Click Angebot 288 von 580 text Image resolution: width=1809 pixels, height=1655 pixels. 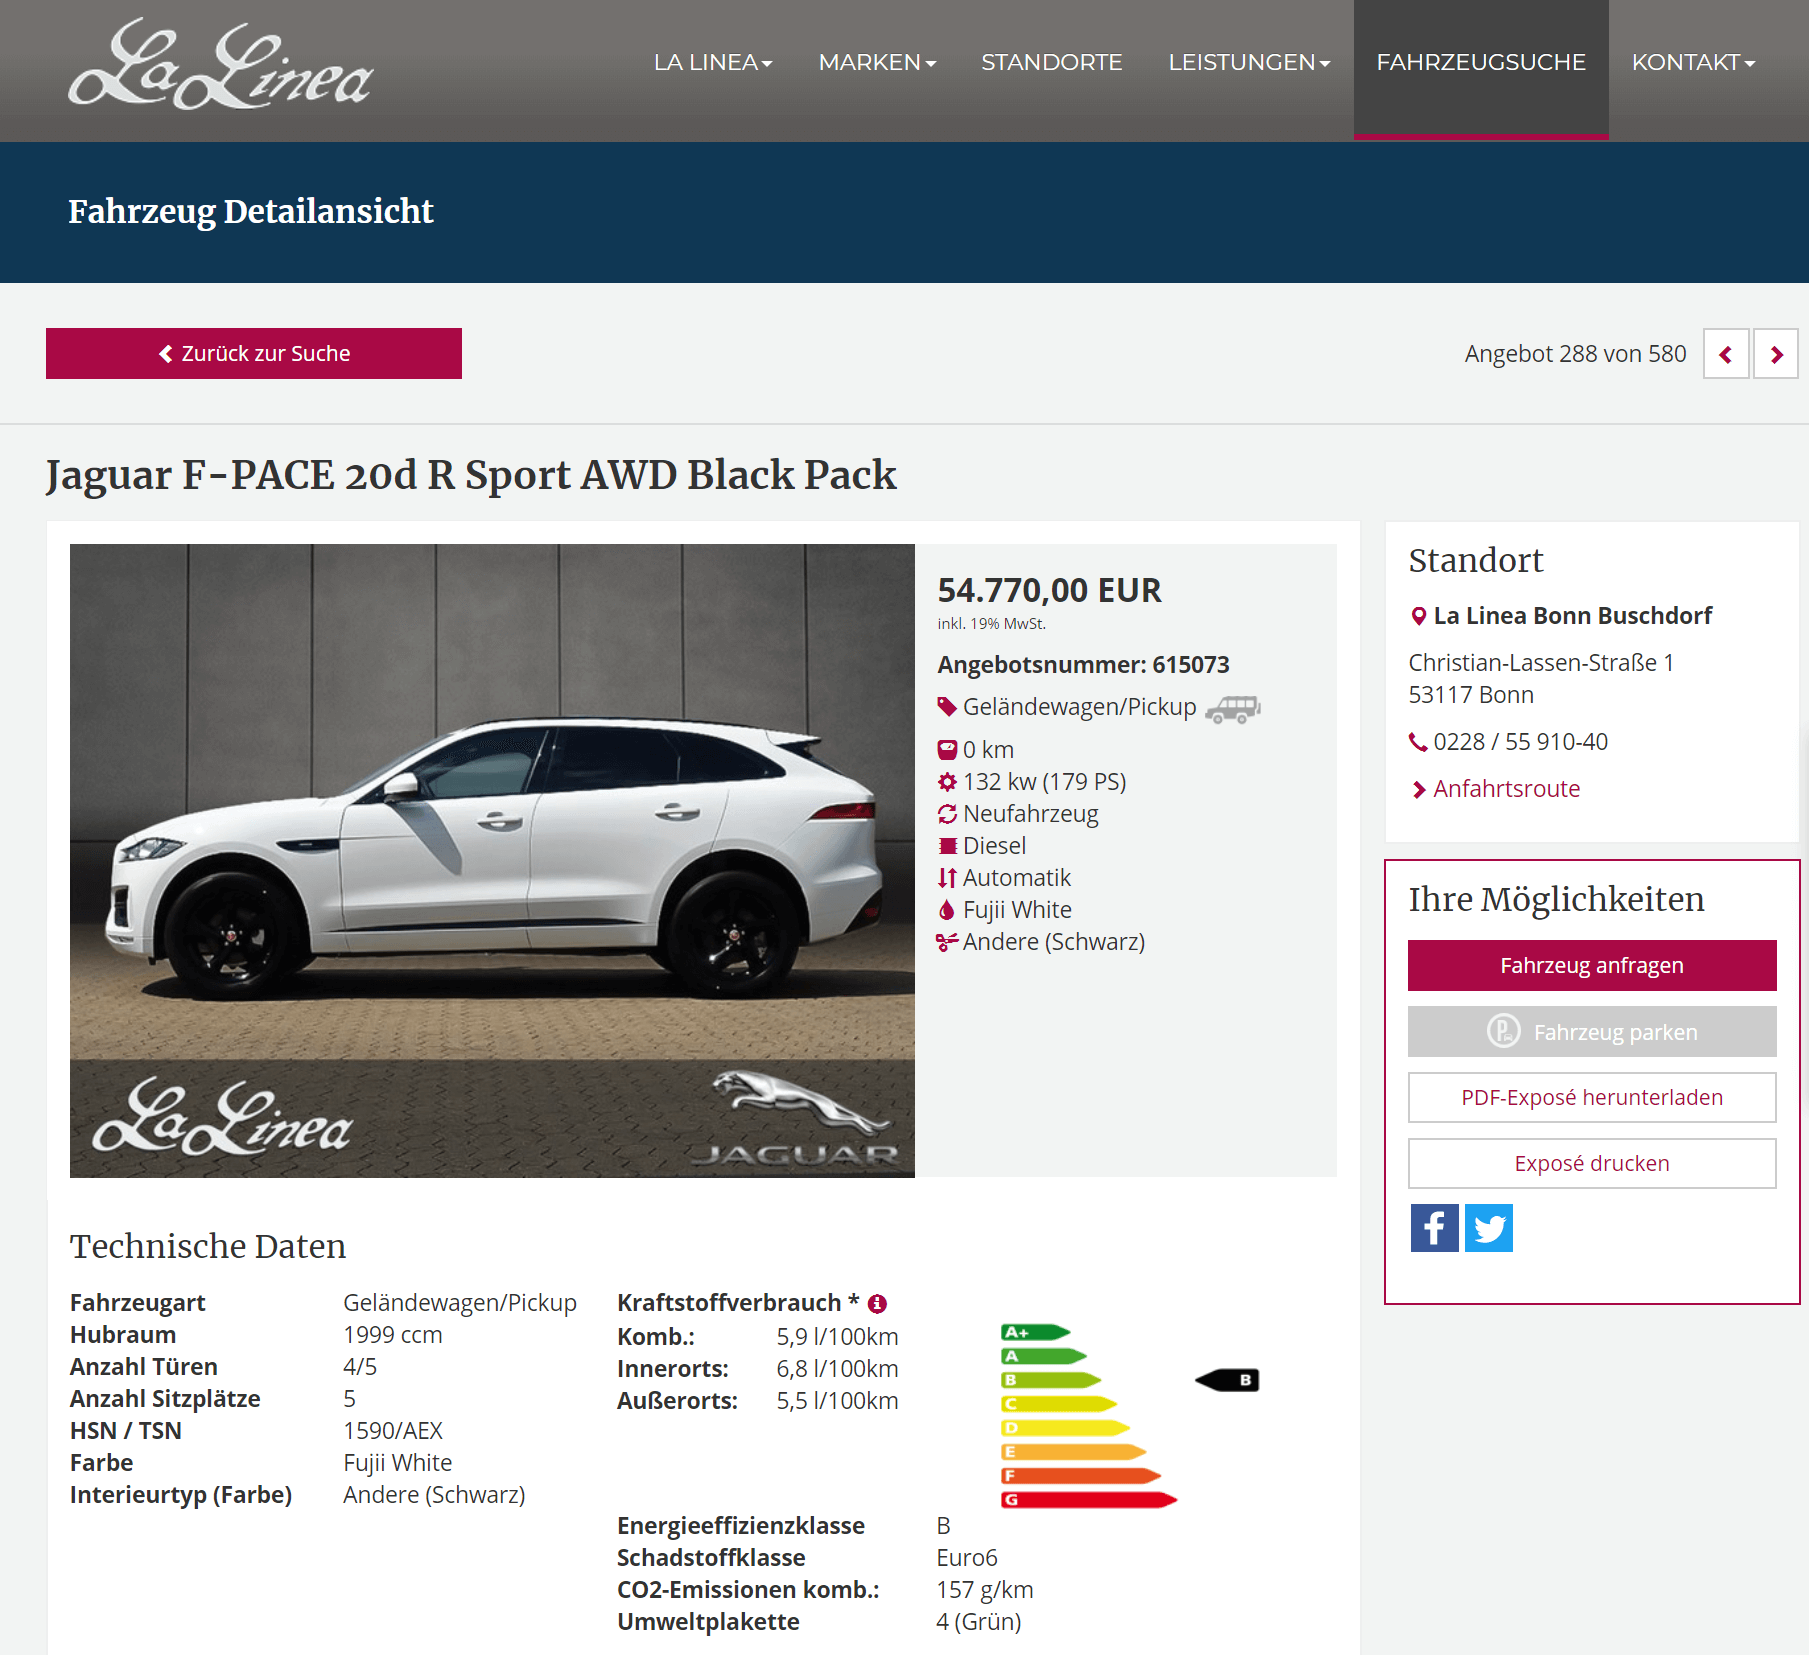coord(1575,354)
